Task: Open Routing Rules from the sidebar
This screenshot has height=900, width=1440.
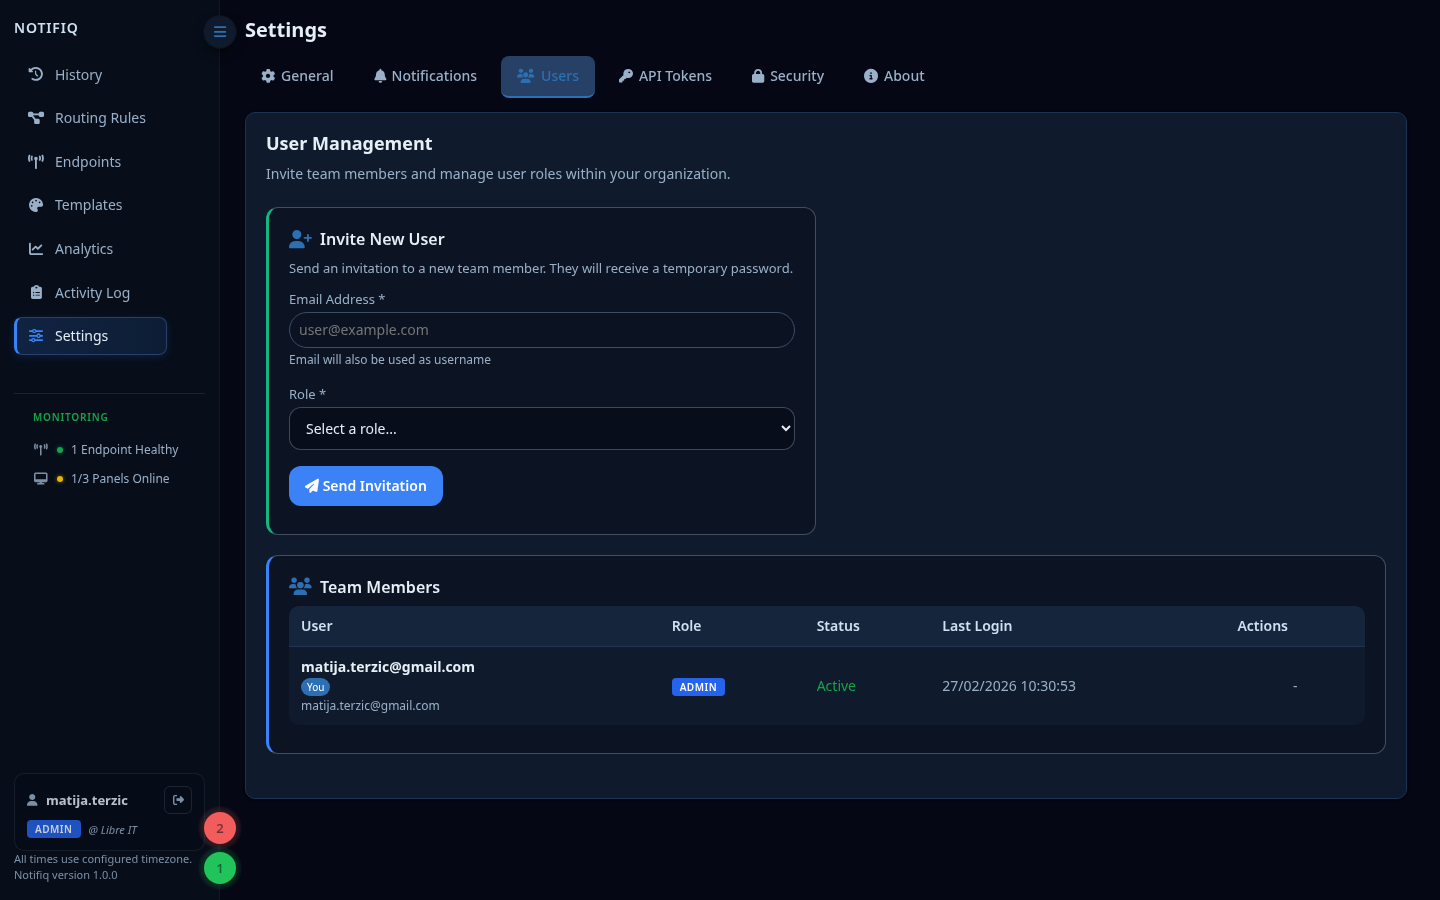Action: (90, 118)
